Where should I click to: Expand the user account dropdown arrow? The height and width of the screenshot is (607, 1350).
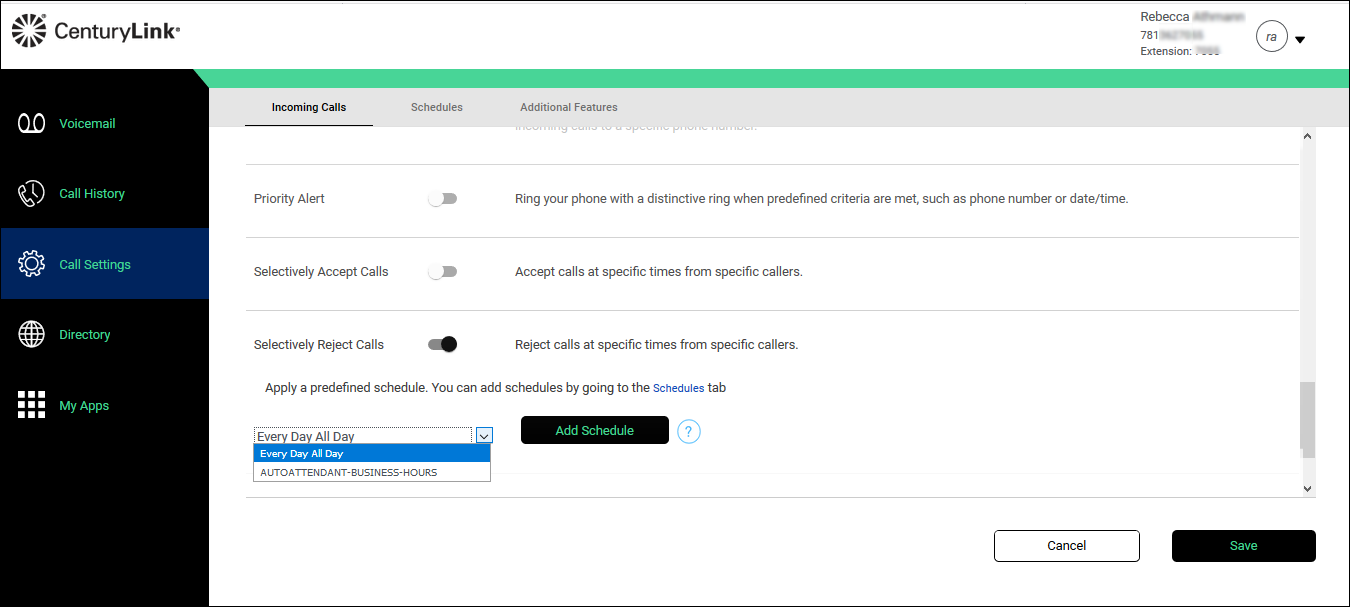(x=1300, y=40)
